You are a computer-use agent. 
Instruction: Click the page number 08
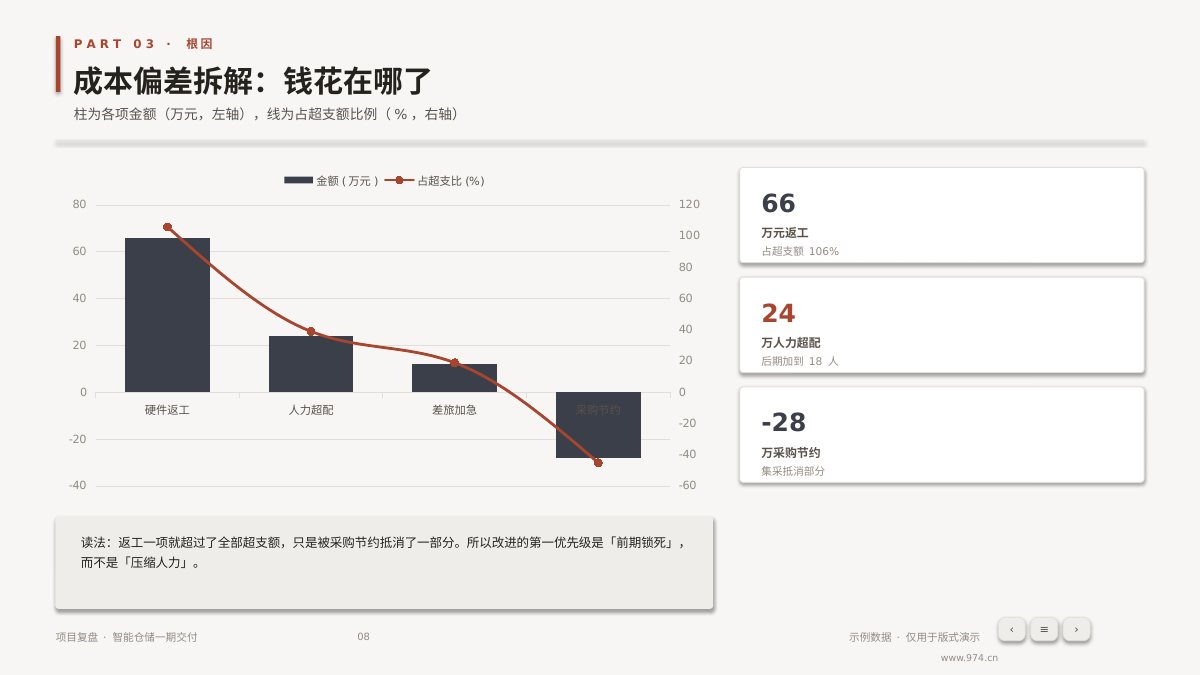363,637
